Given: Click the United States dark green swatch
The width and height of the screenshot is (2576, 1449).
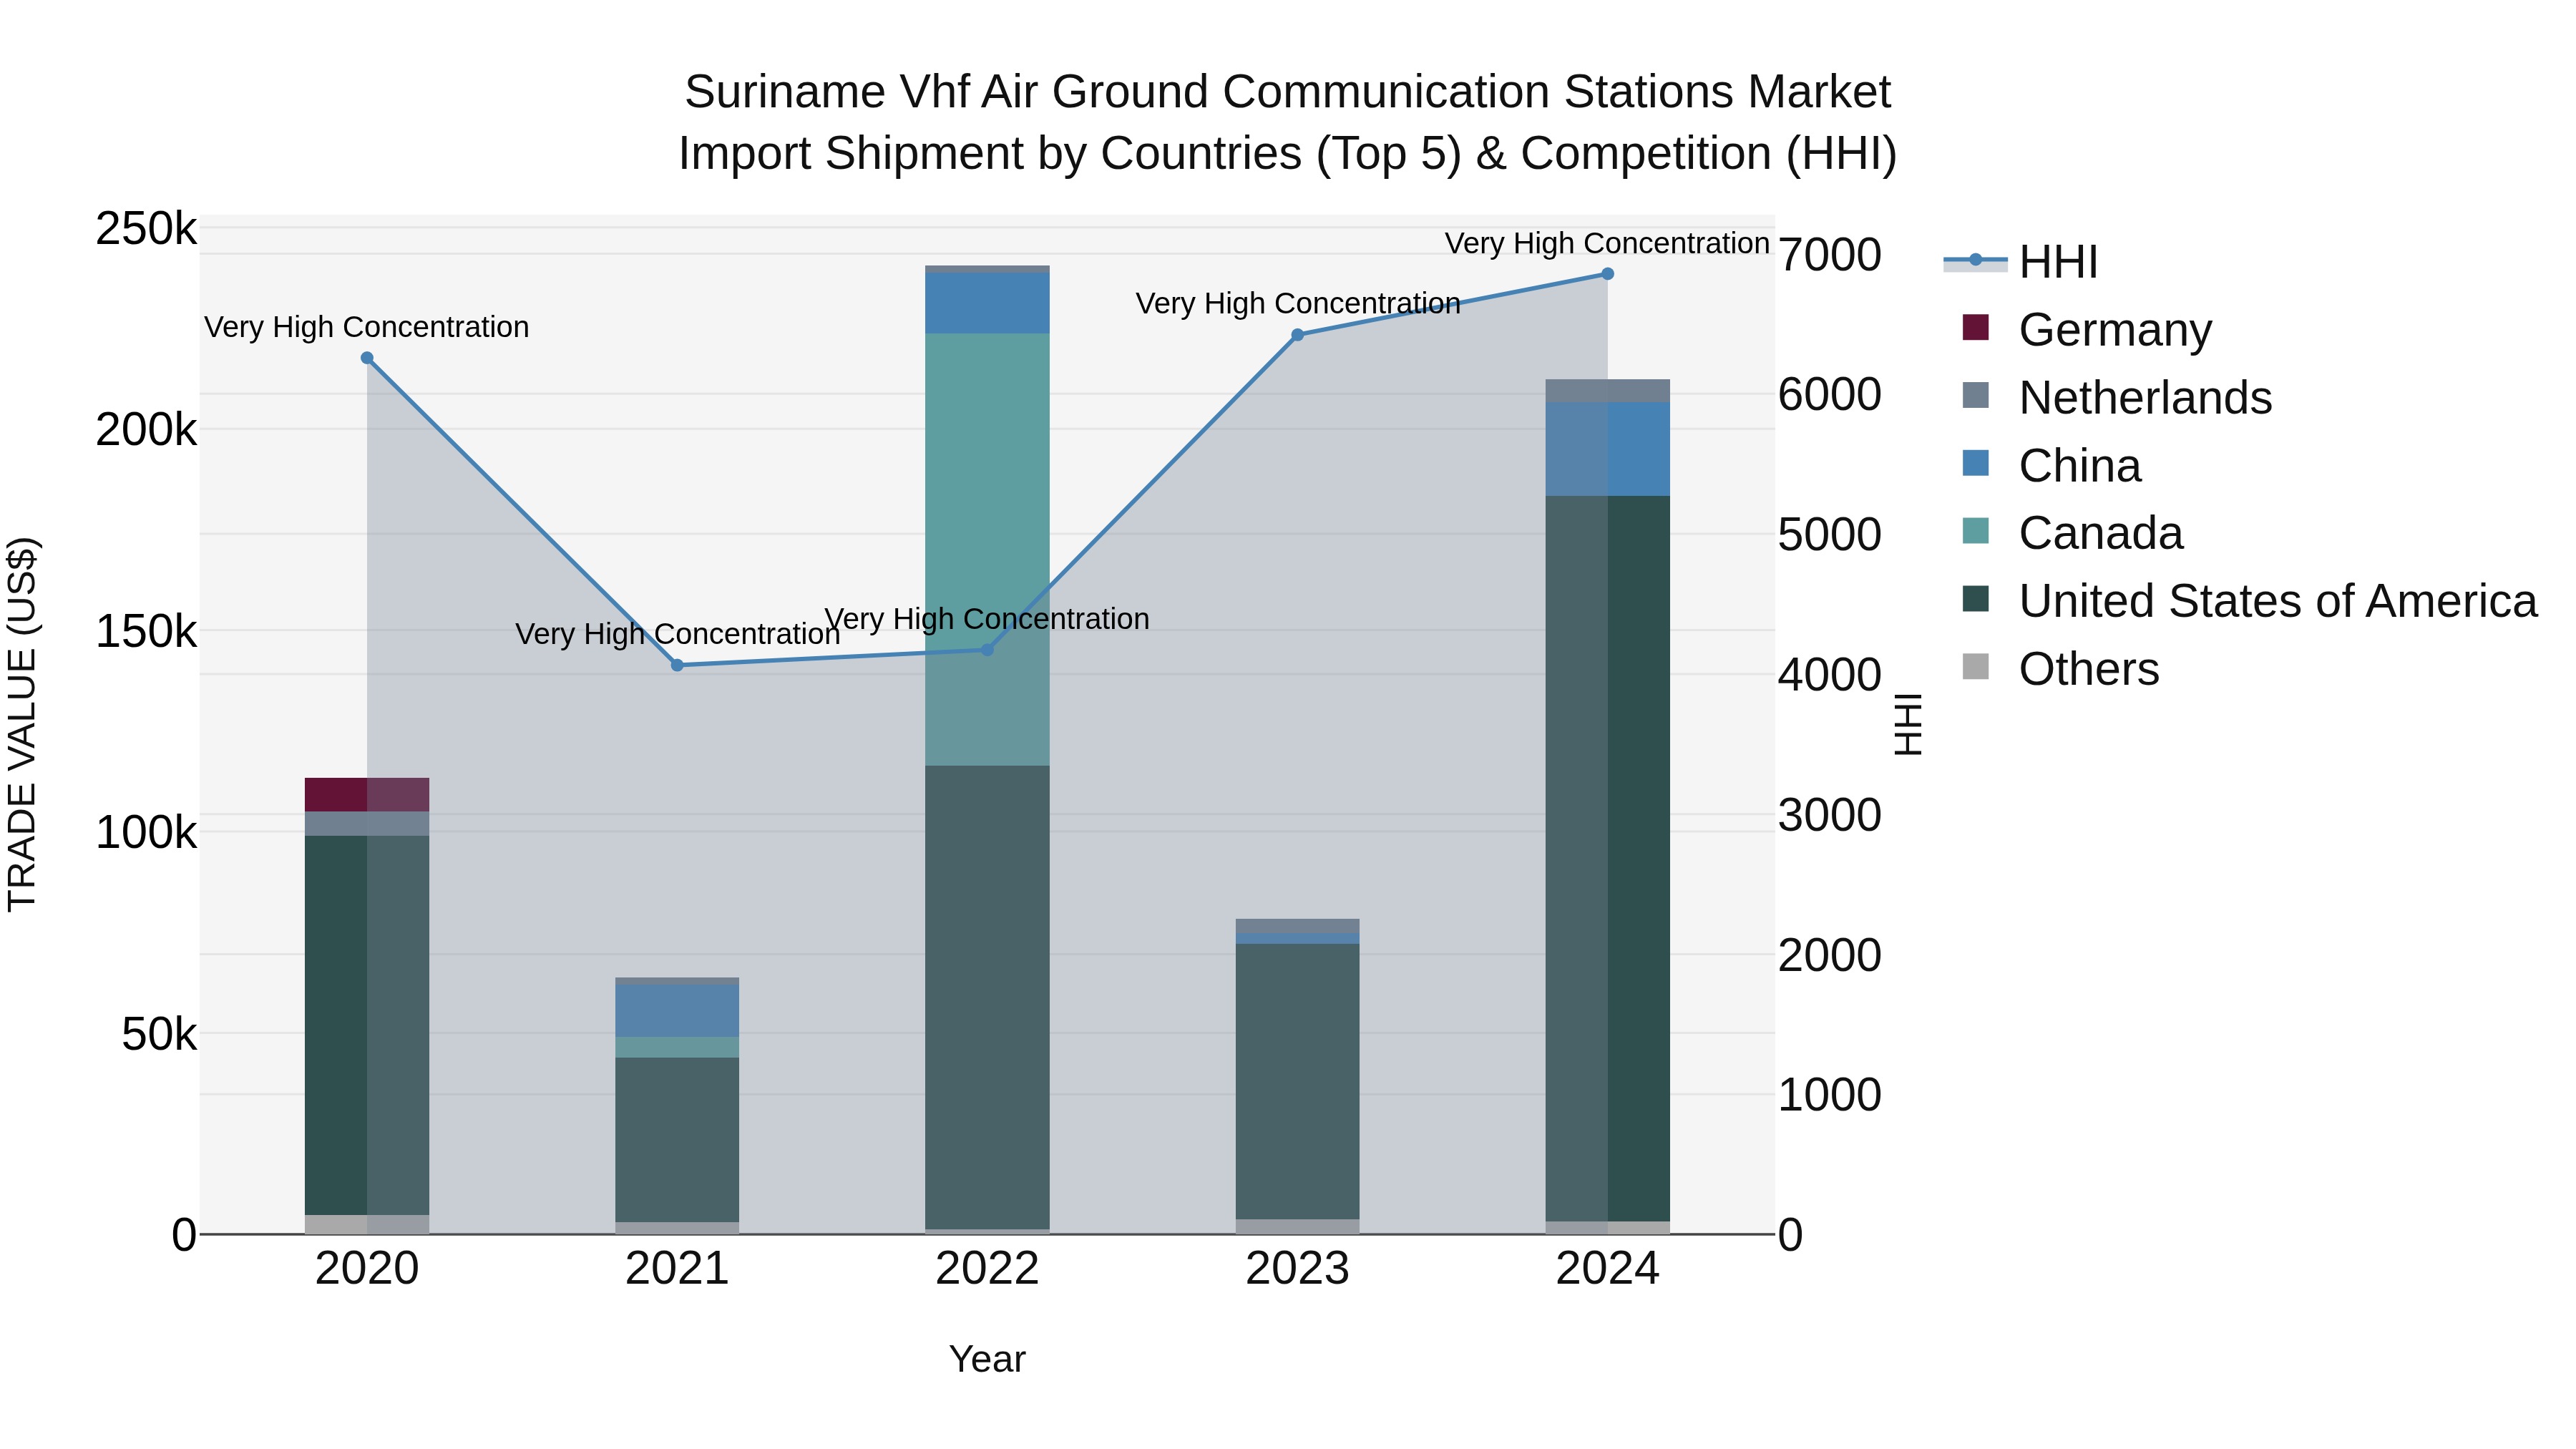Looking at the screenshot, I should (1976, 598).
